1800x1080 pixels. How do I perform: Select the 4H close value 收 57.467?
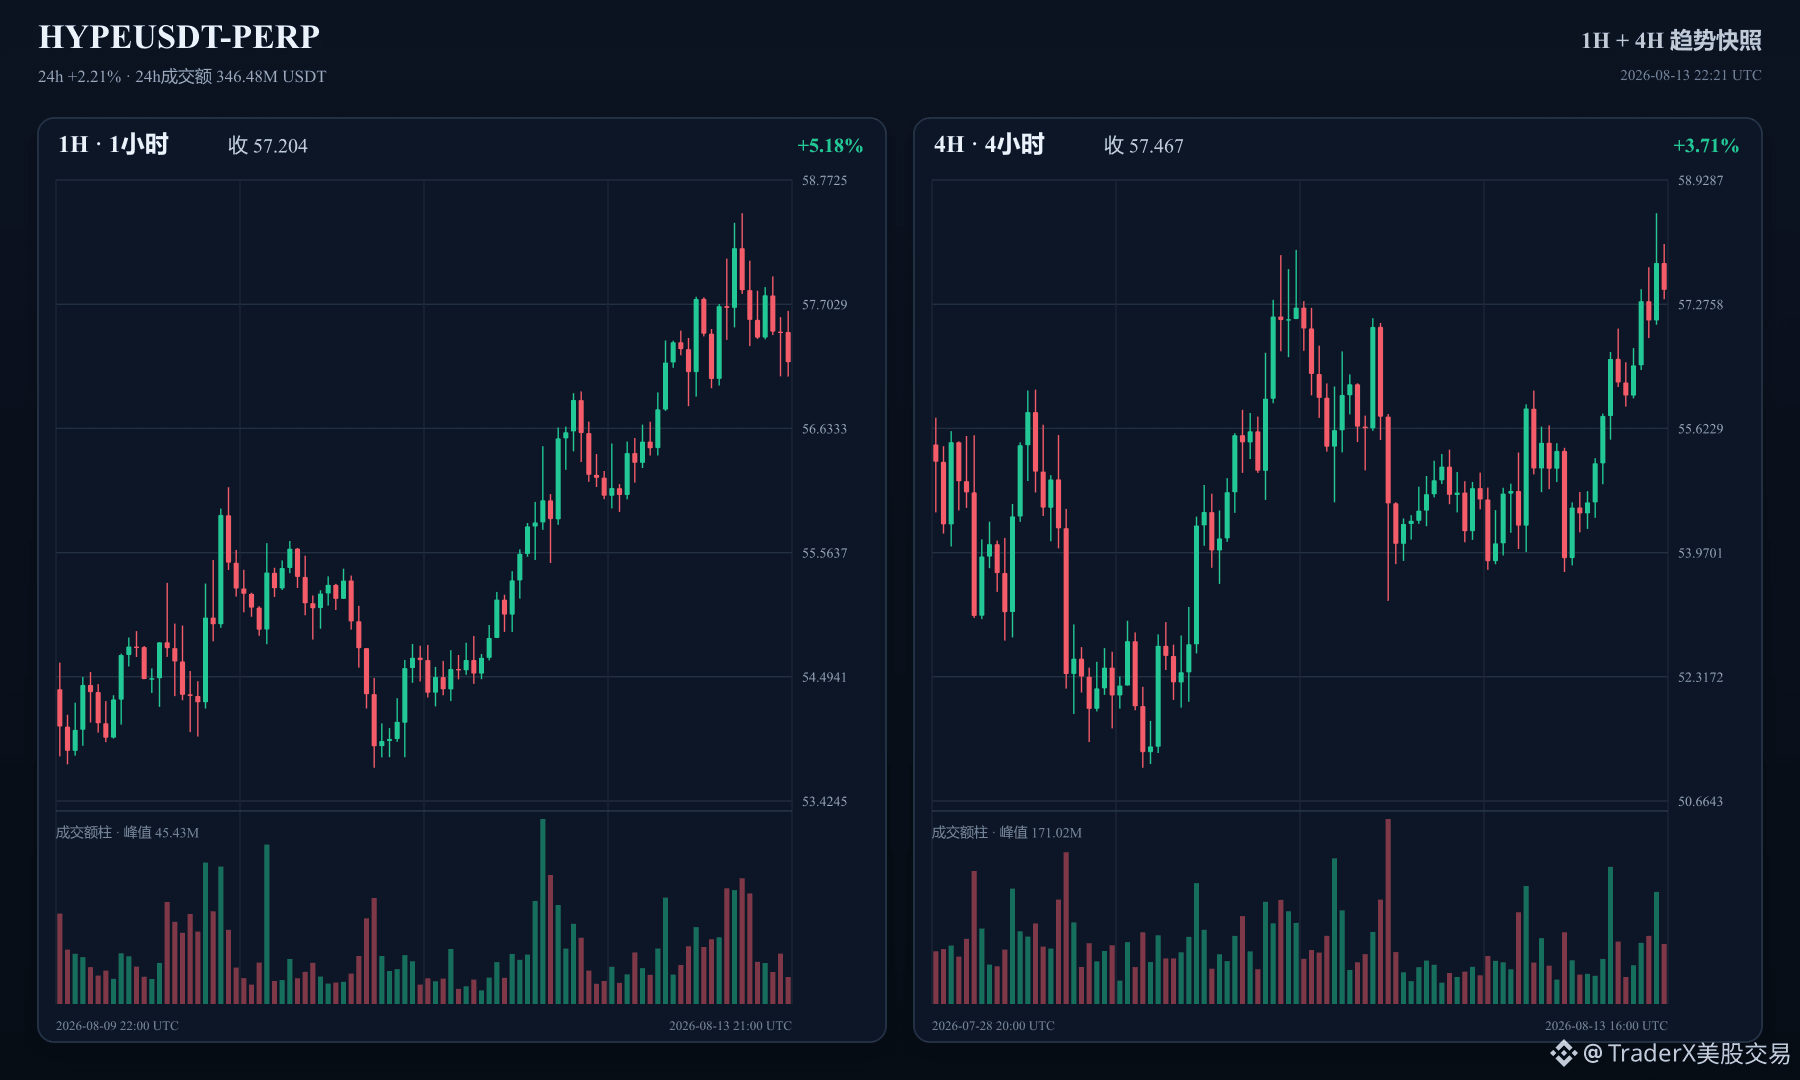point(1144,146)
